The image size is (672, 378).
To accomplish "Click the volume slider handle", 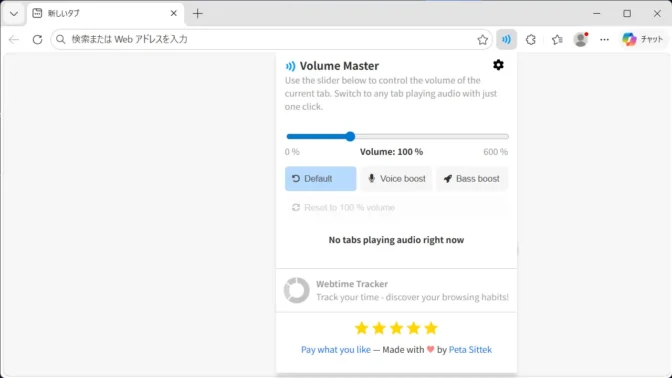I will pos(350,136).
